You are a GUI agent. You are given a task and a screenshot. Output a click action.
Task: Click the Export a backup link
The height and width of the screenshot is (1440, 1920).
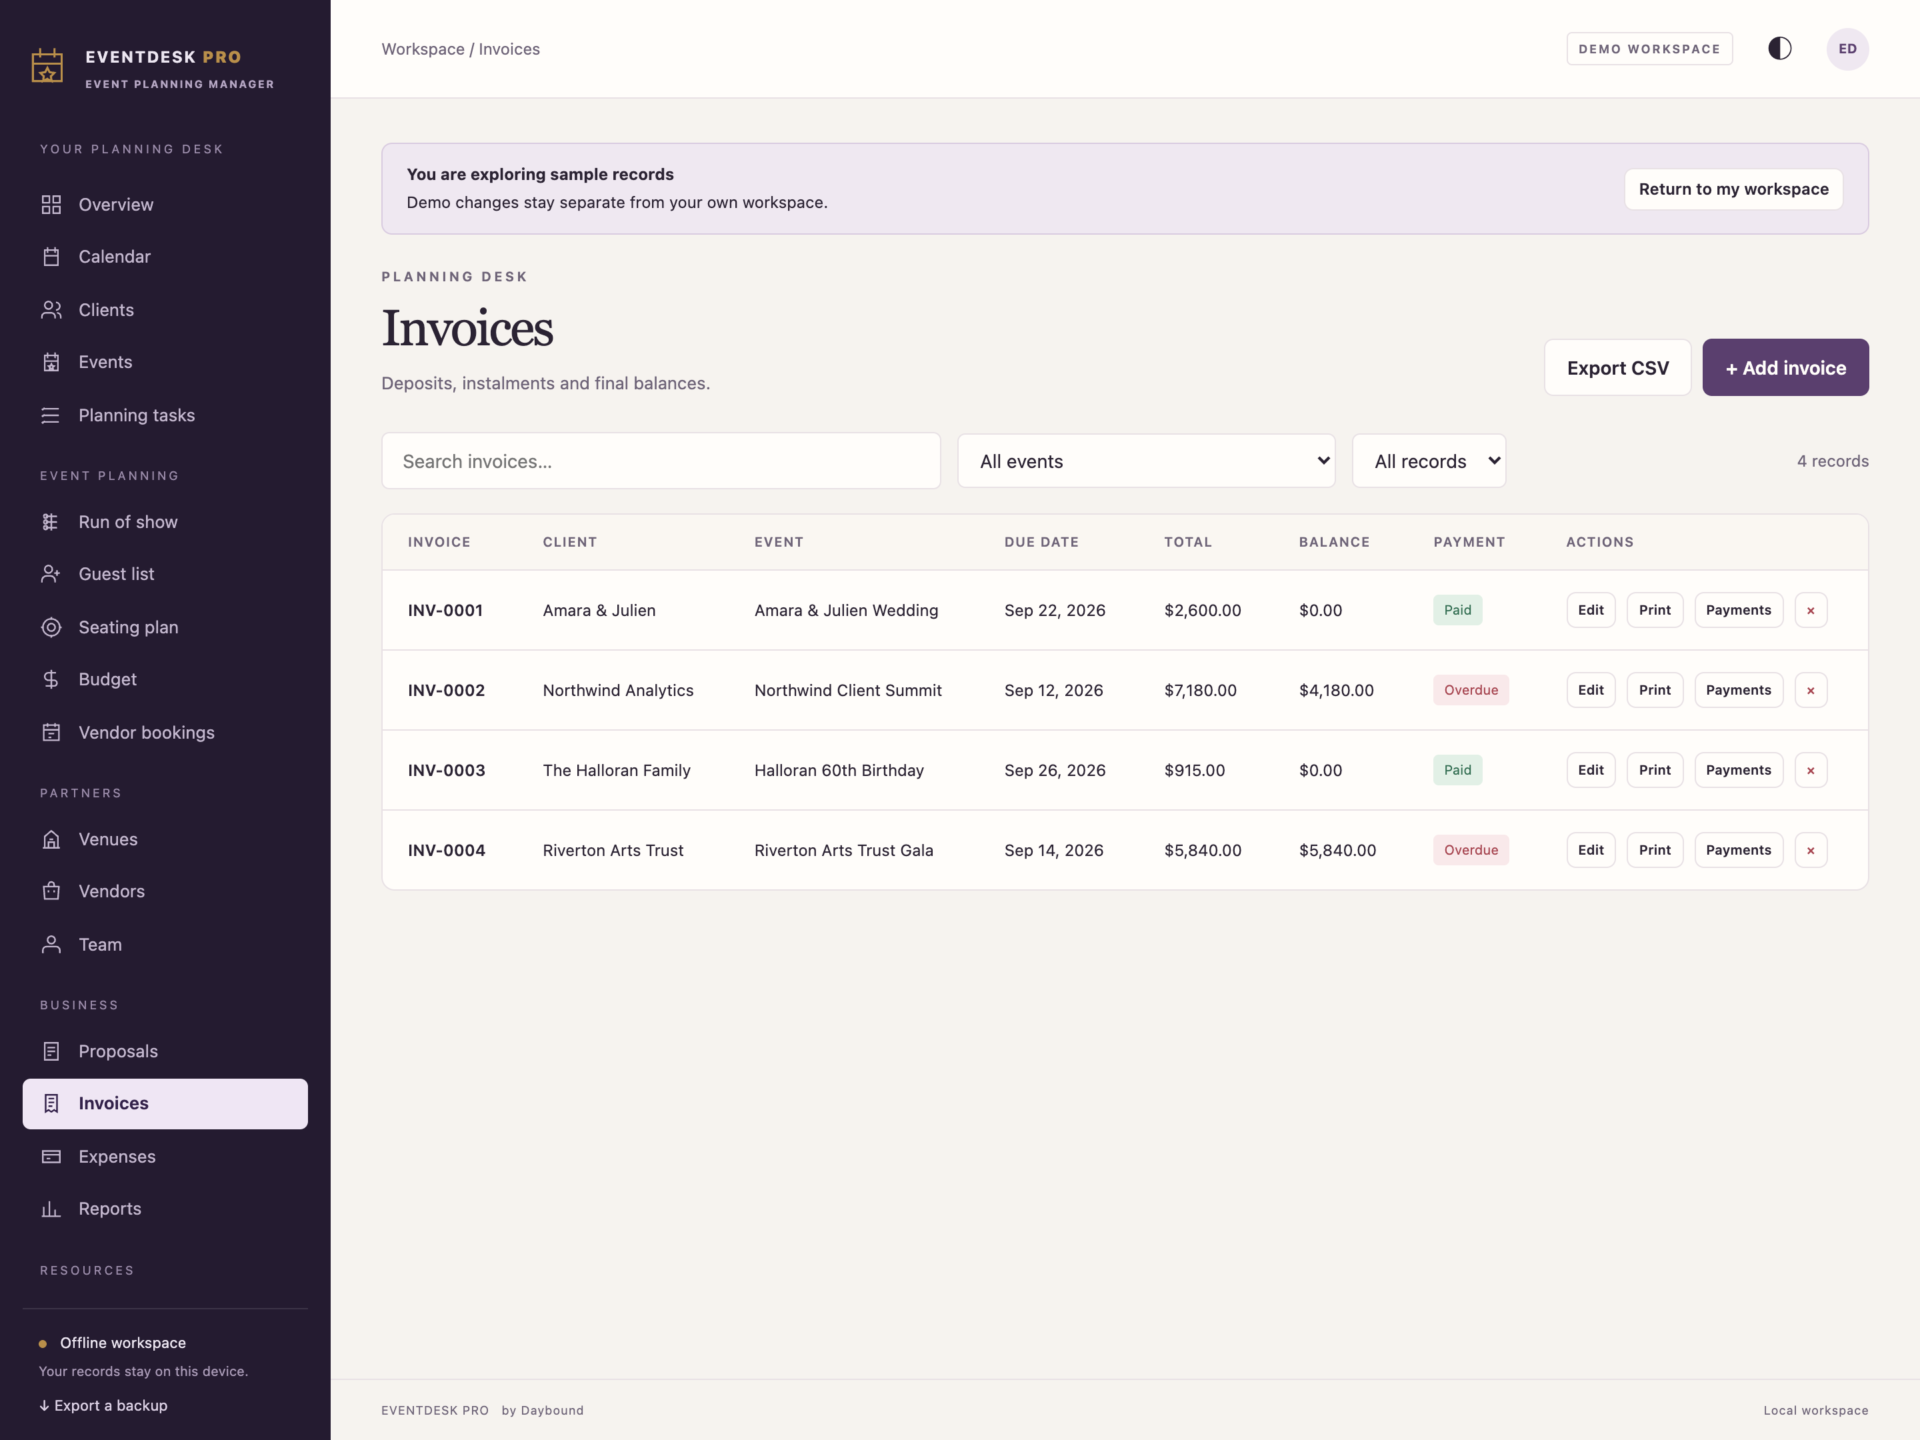(103, 1406)
